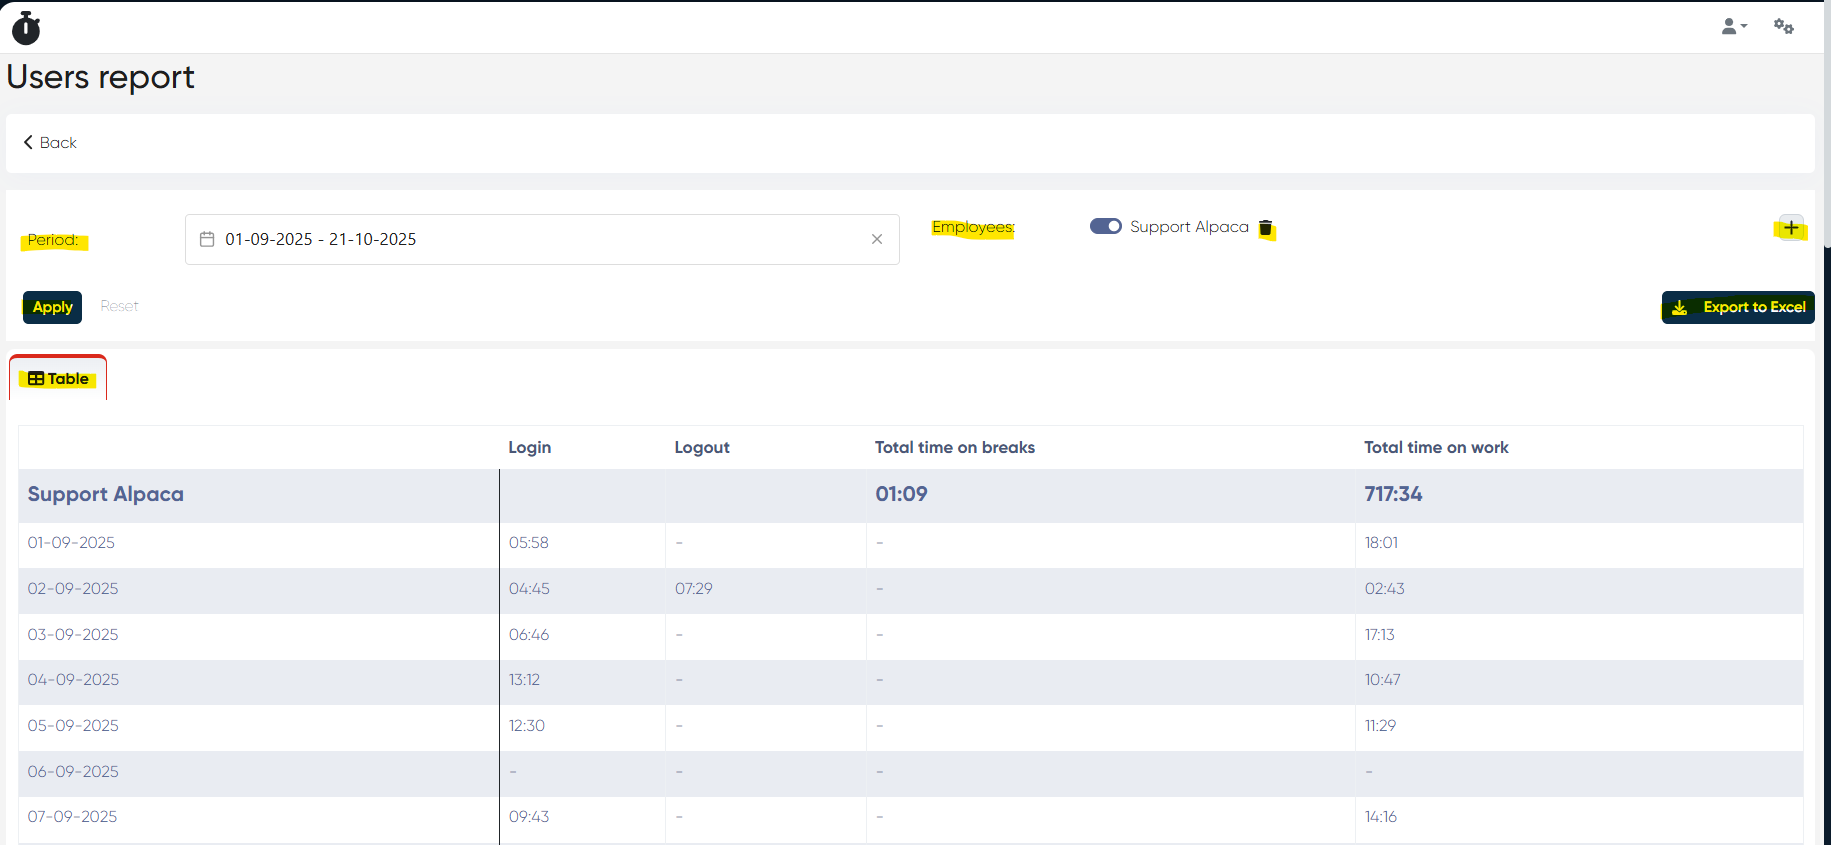Open the settings gears icon
Image resolution: width=1831 pixels, height=845 pixels.
(x=1784, y=27)
